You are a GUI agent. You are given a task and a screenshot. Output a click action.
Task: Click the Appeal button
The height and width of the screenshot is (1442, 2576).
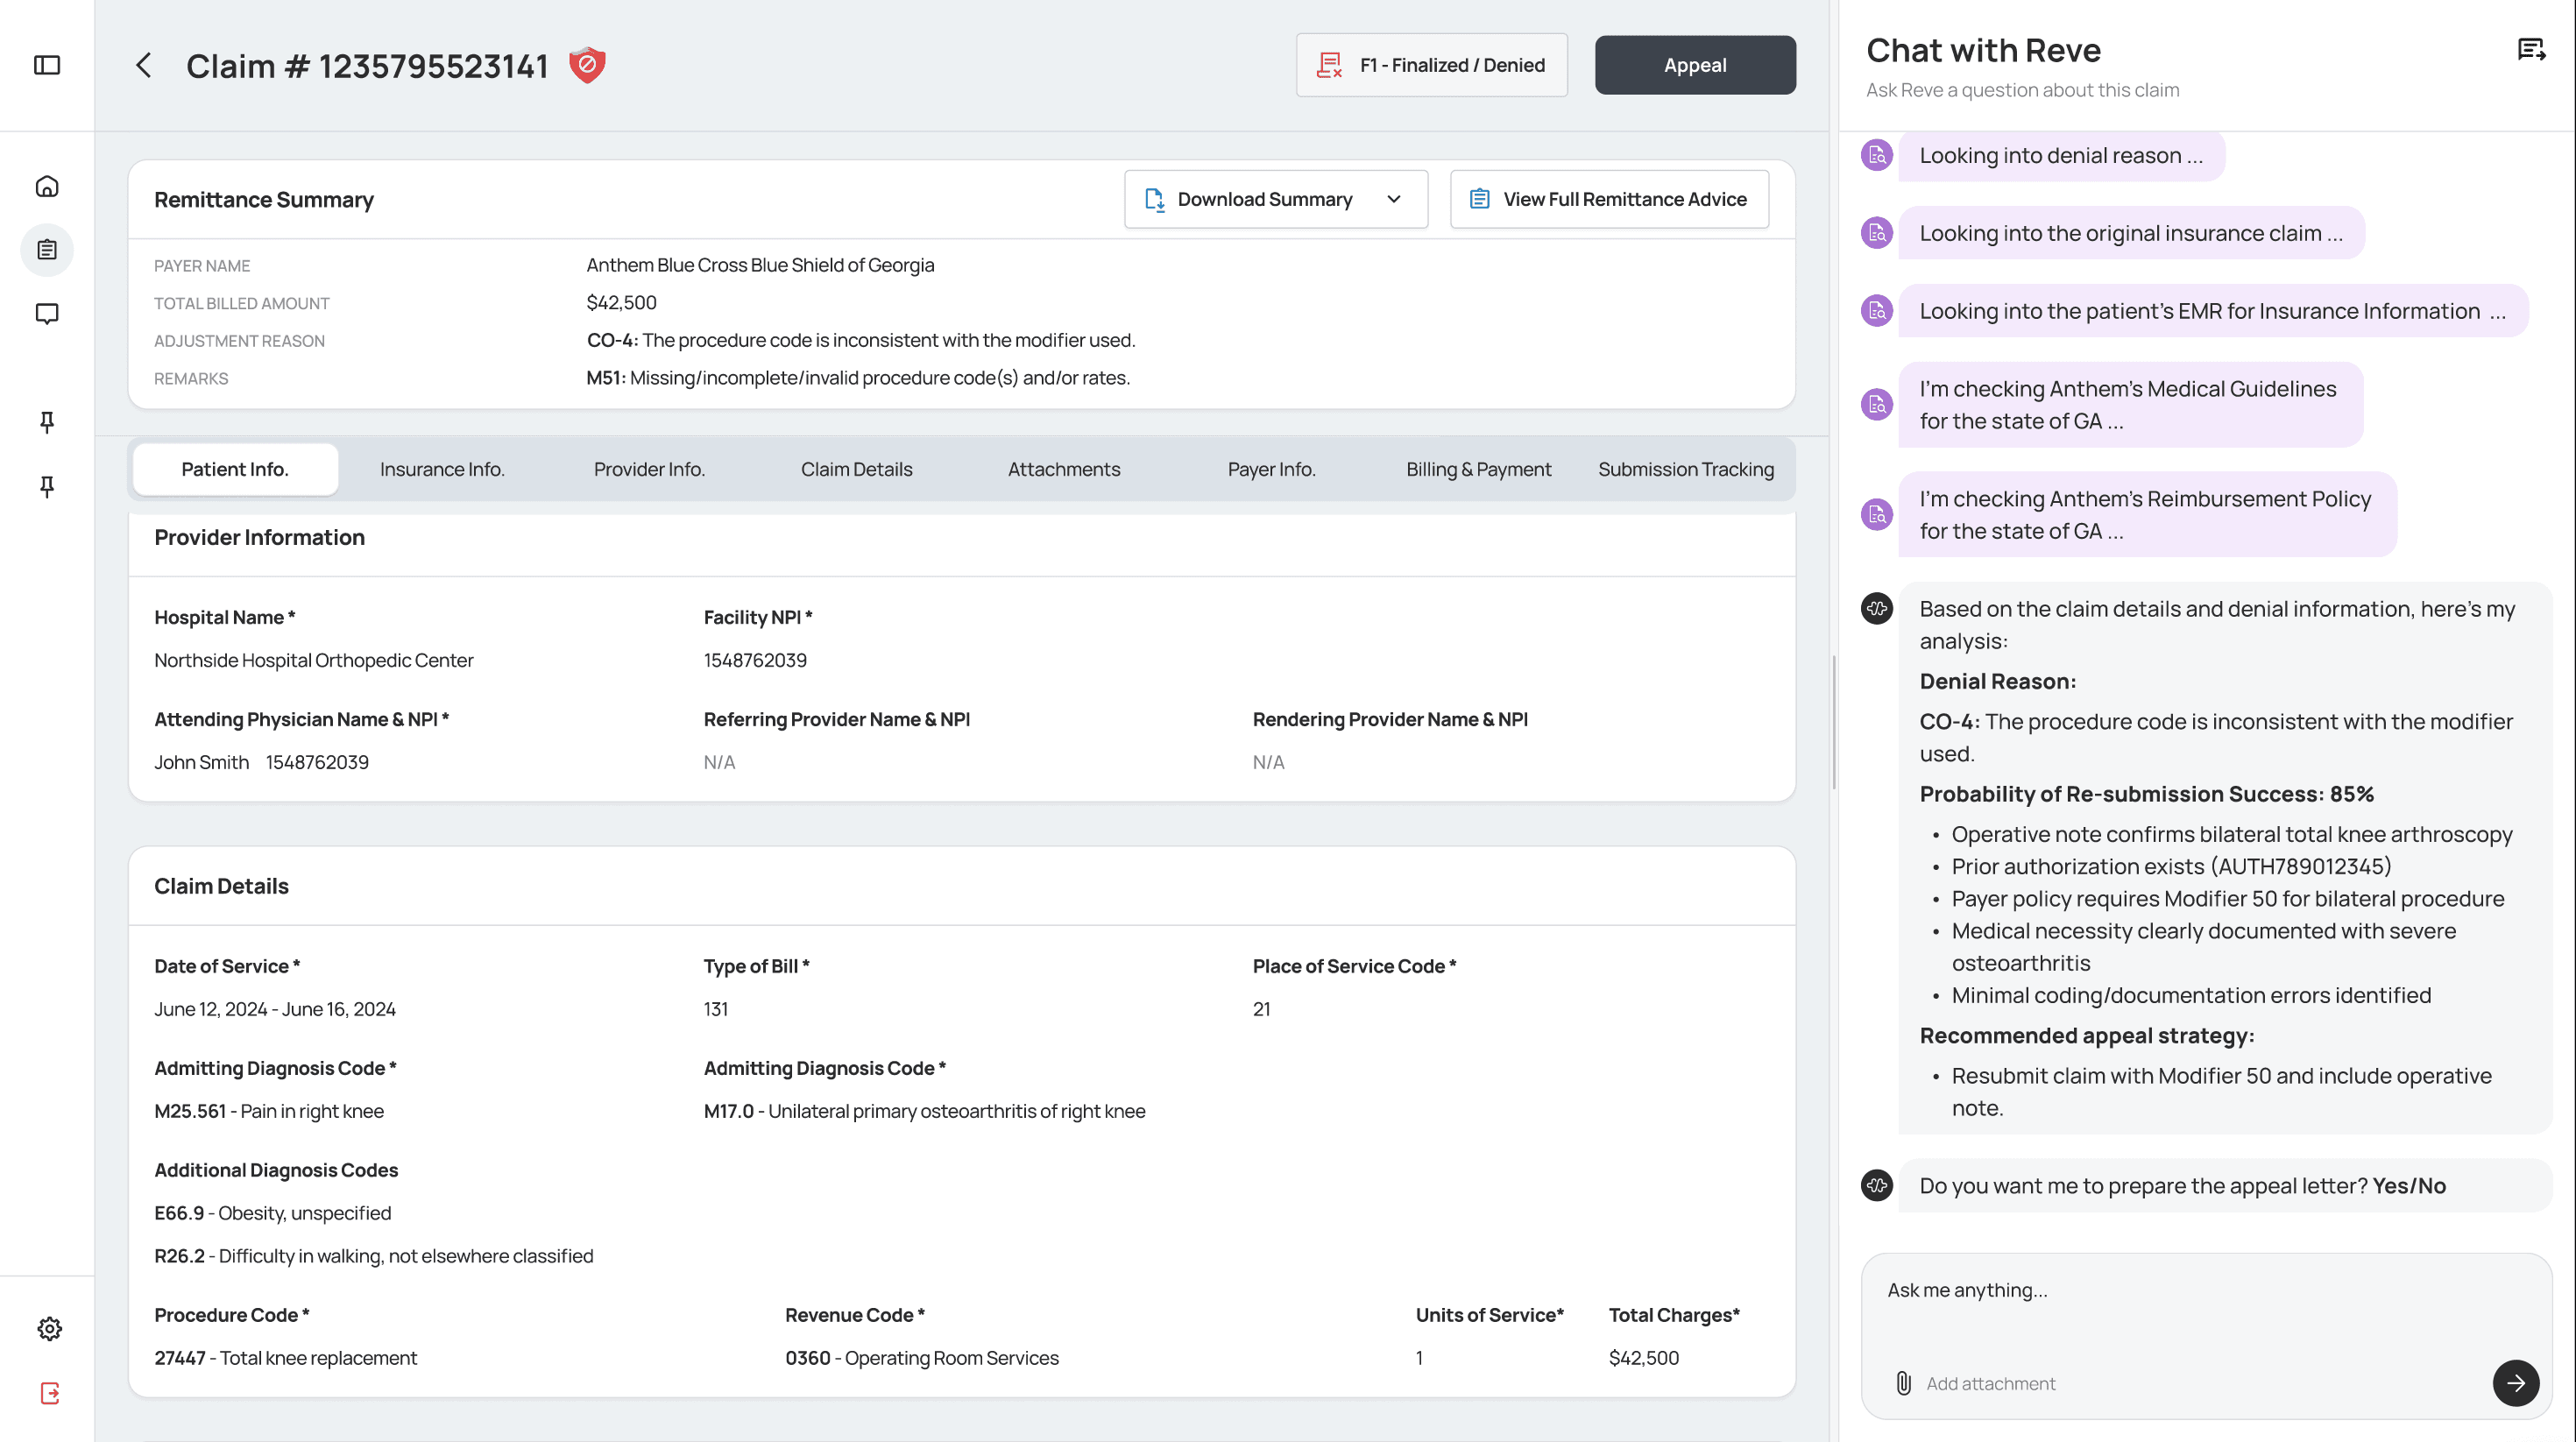[x=1694, y=64]
